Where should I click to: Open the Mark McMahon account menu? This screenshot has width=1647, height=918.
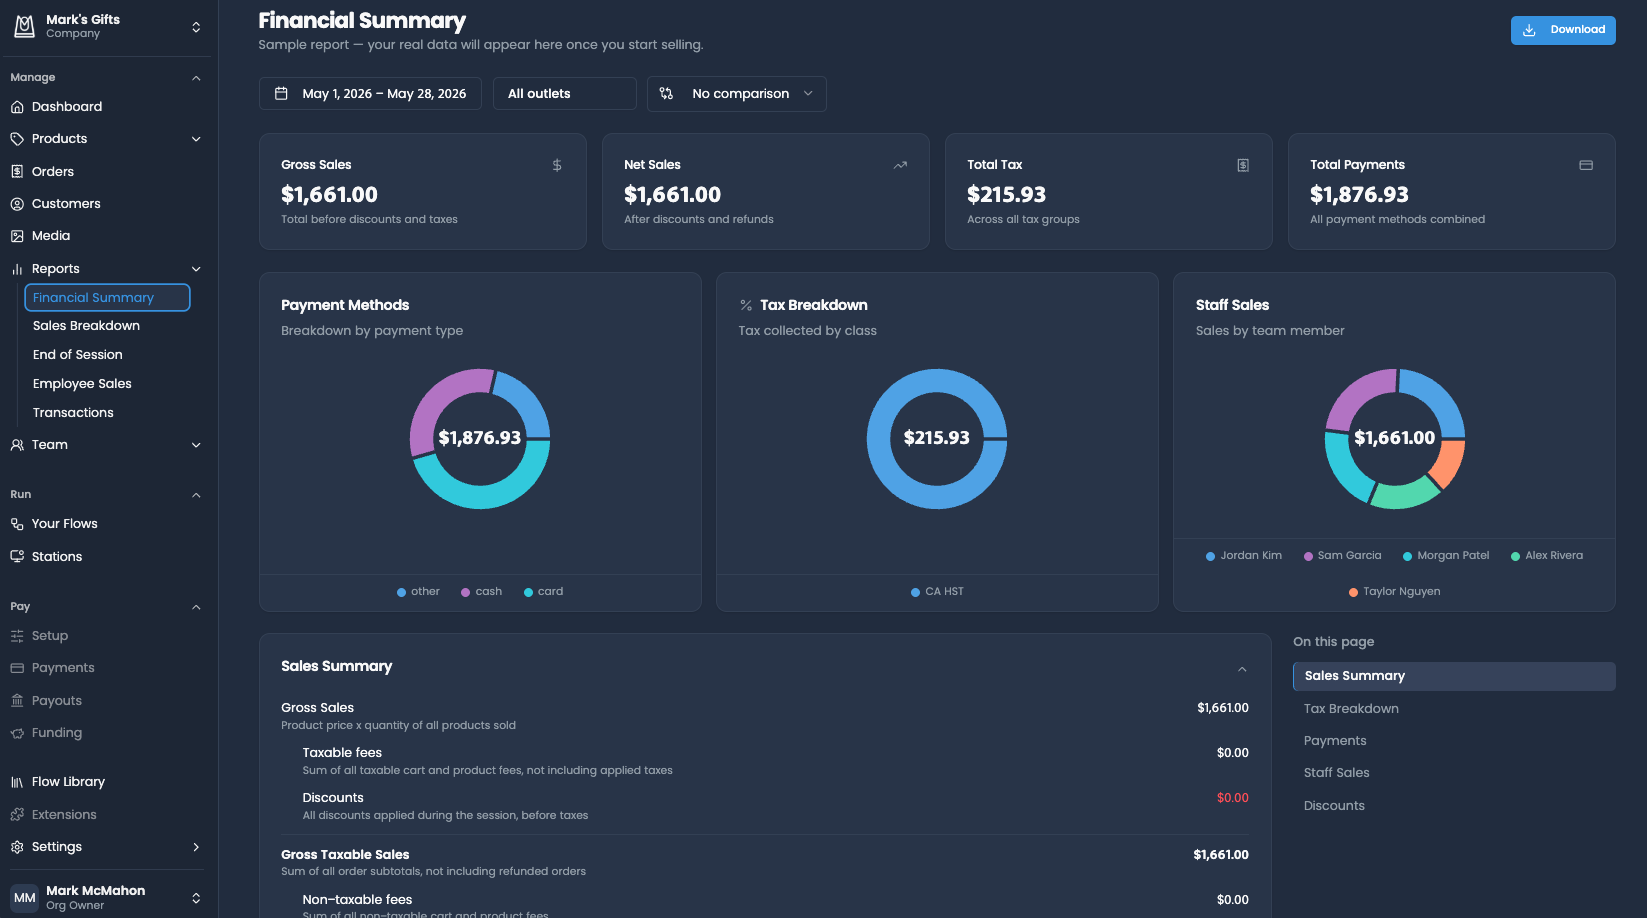coord(109,898)
